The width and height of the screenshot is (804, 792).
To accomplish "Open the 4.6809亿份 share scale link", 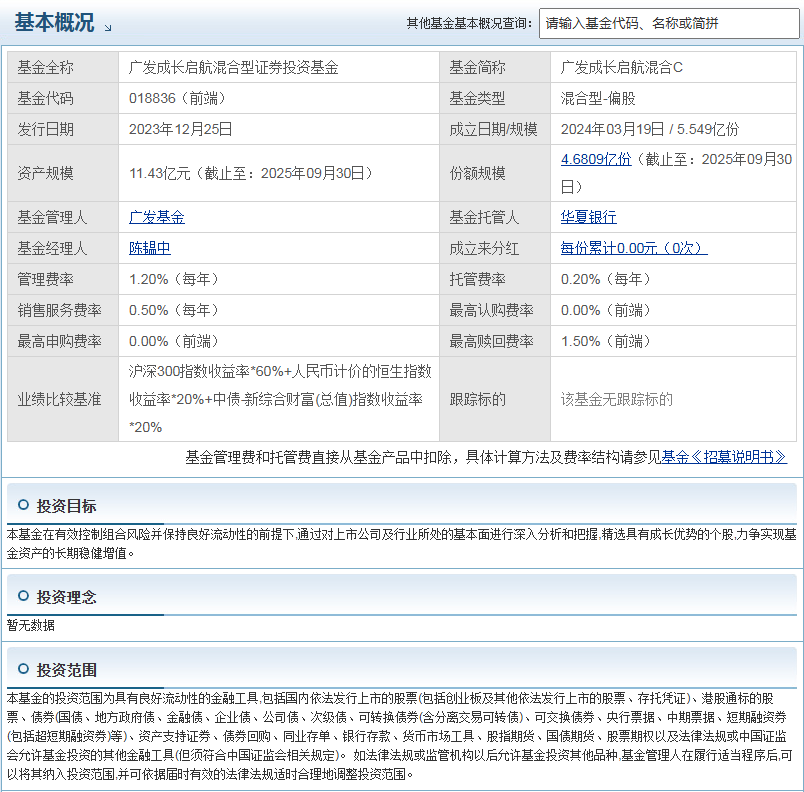I will point(596,159).
